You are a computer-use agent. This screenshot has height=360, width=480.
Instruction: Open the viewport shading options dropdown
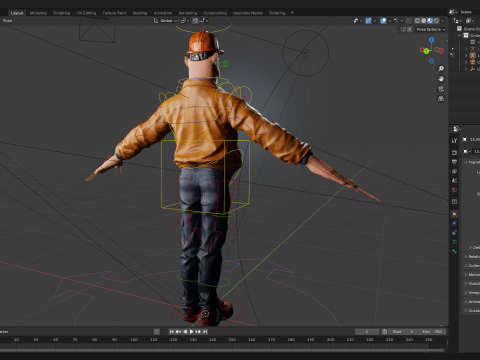[x=443, y=21]
